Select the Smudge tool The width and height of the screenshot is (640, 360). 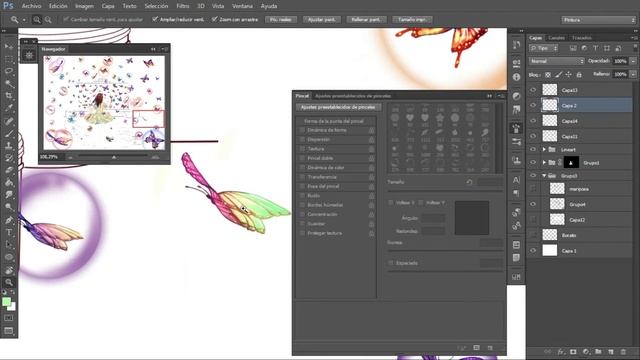[9, 195]
